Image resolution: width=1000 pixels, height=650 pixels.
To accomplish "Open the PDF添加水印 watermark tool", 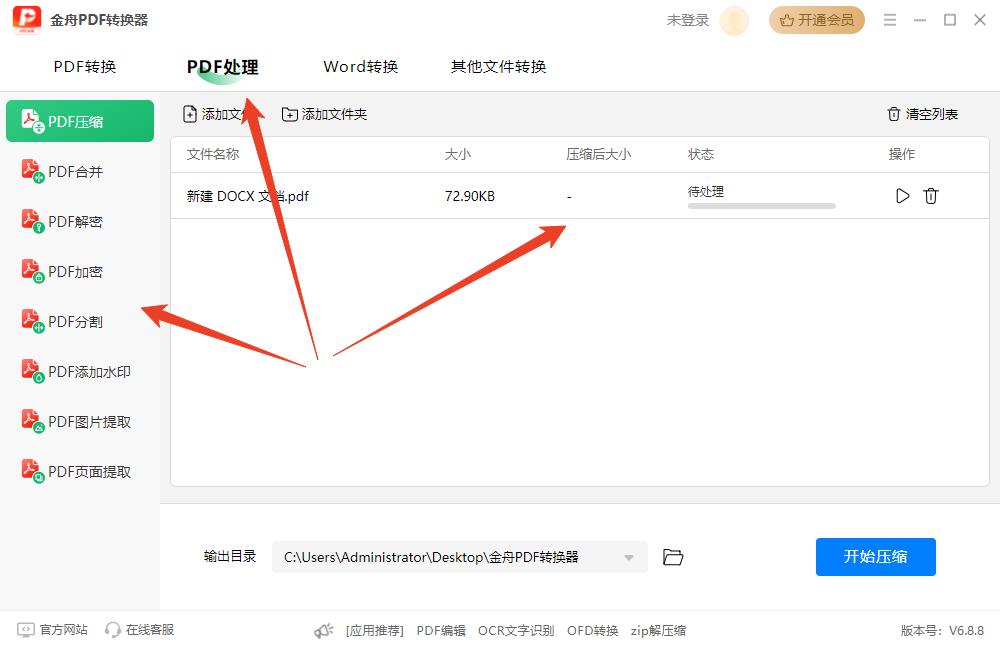I will (x=89, y=372).
